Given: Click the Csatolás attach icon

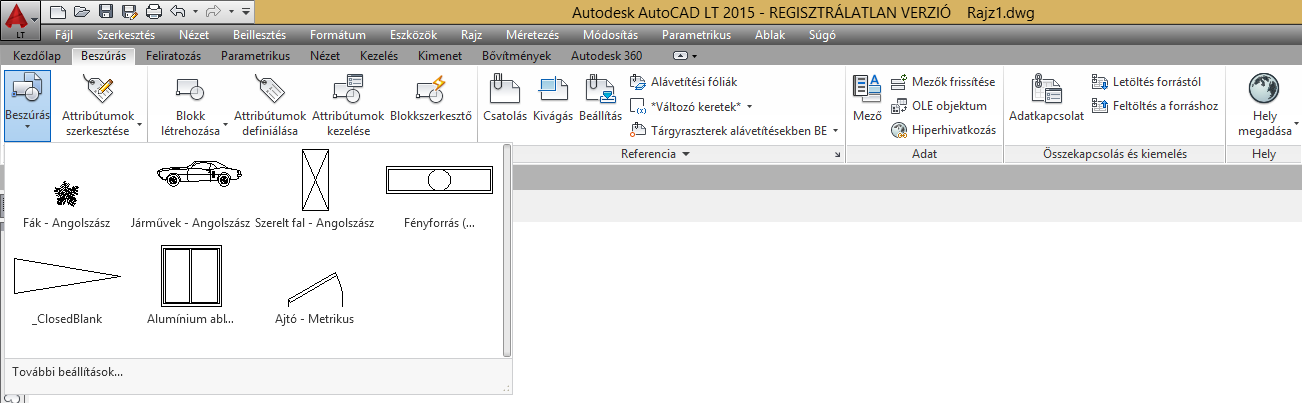Looking at the screenshot, I should pos(505,90).
